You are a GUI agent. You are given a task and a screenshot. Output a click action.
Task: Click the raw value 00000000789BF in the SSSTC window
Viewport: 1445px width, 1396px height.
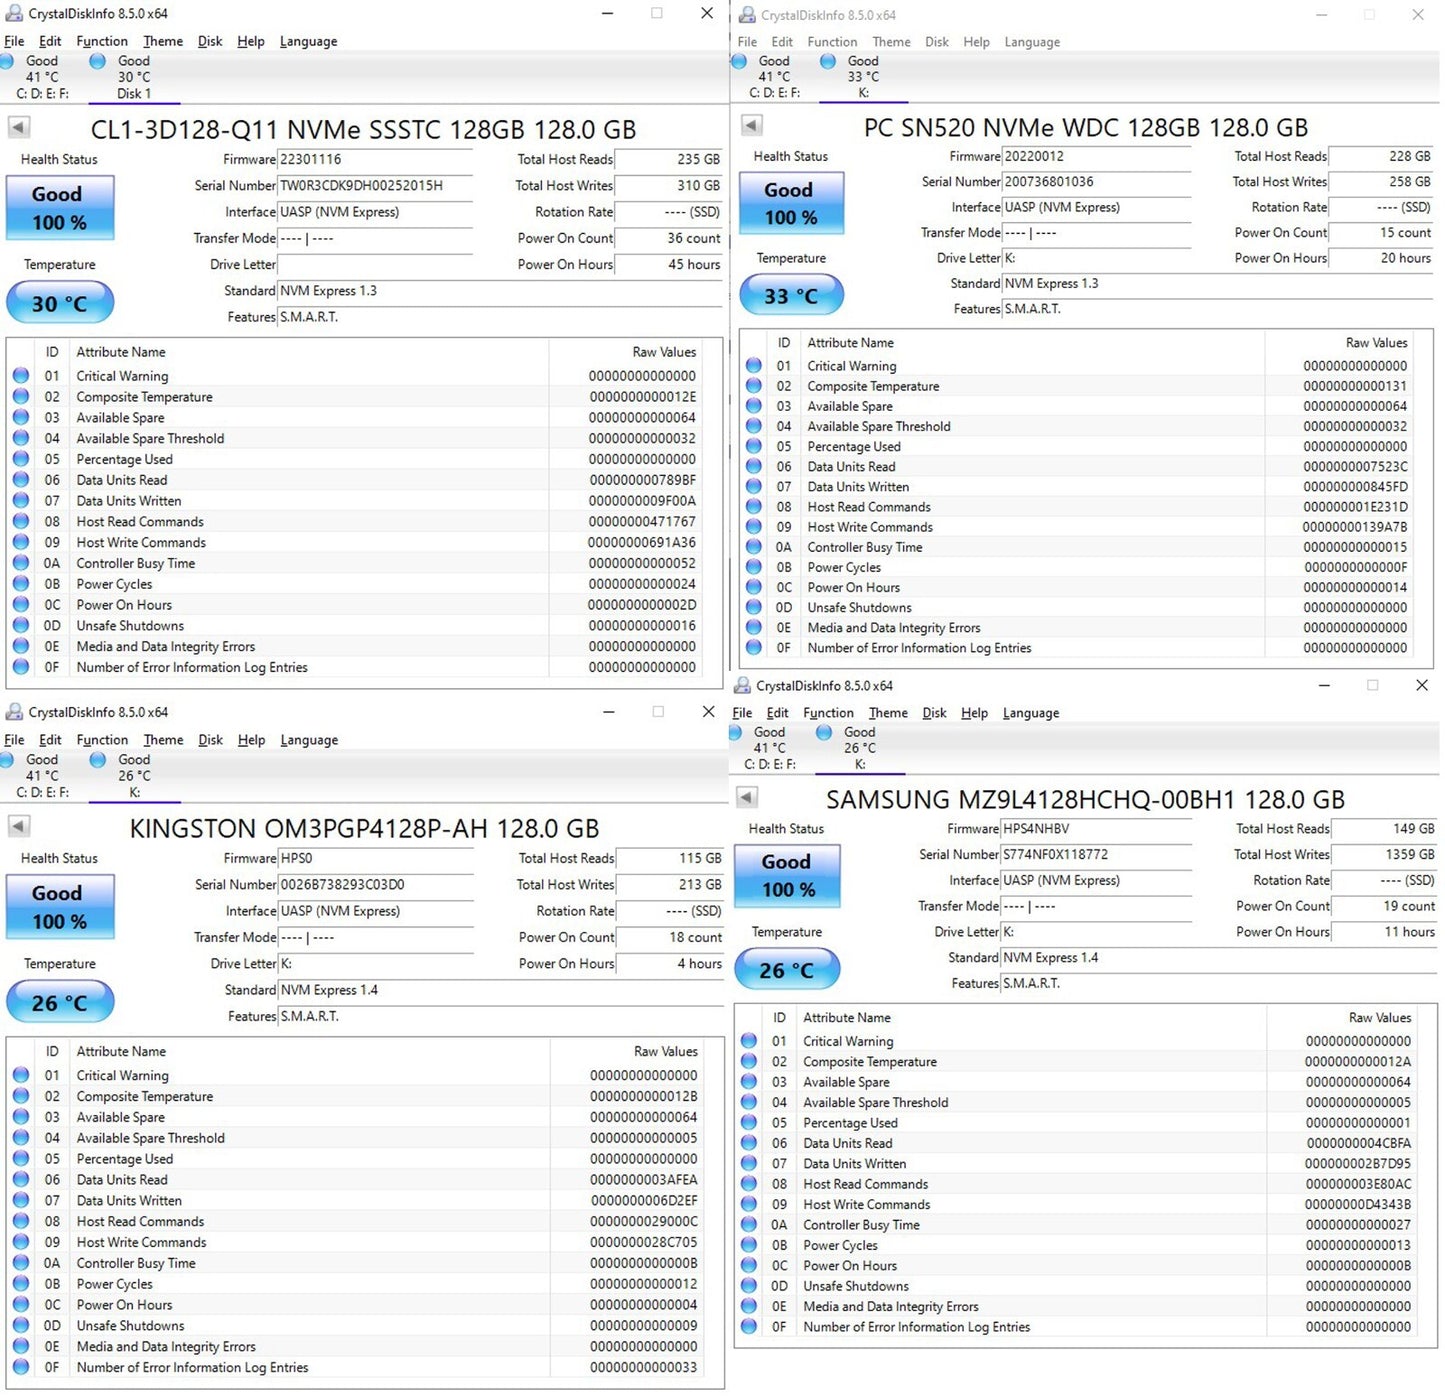[x=642, y=480]
